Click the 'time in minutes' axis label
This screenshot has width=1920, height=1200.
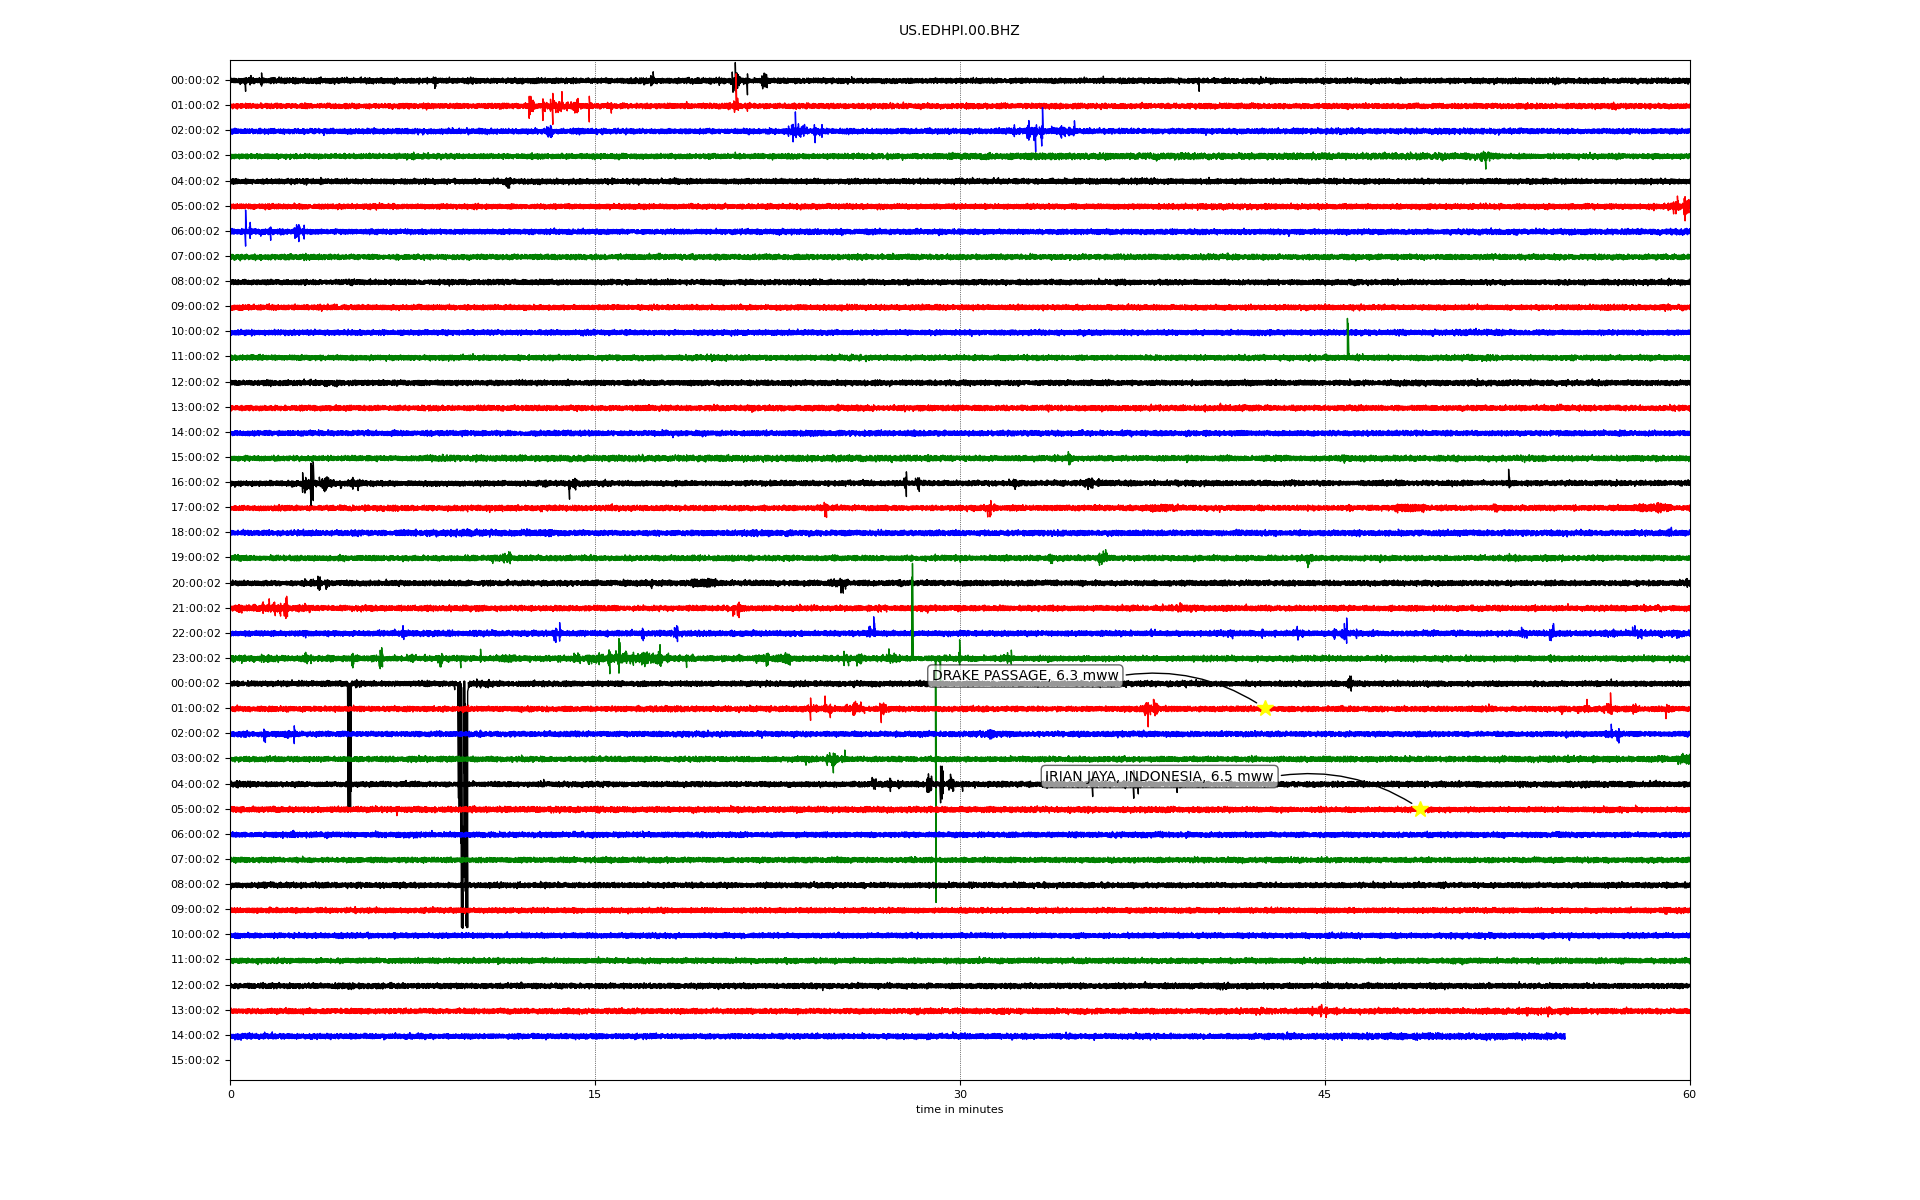point(959,1110)
